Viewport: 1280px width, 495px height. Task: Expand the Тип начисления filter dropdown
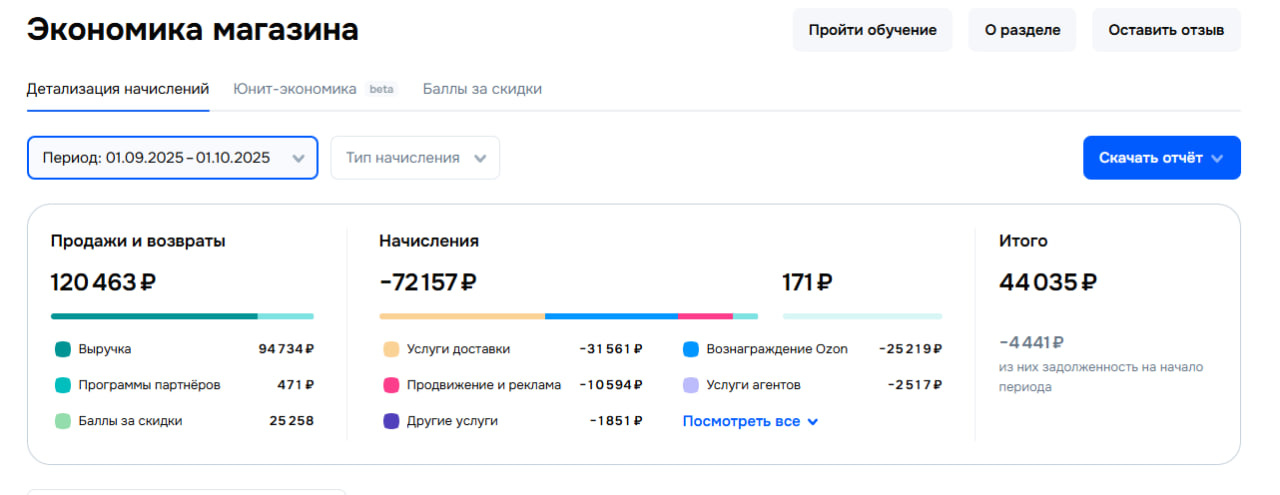415,158
